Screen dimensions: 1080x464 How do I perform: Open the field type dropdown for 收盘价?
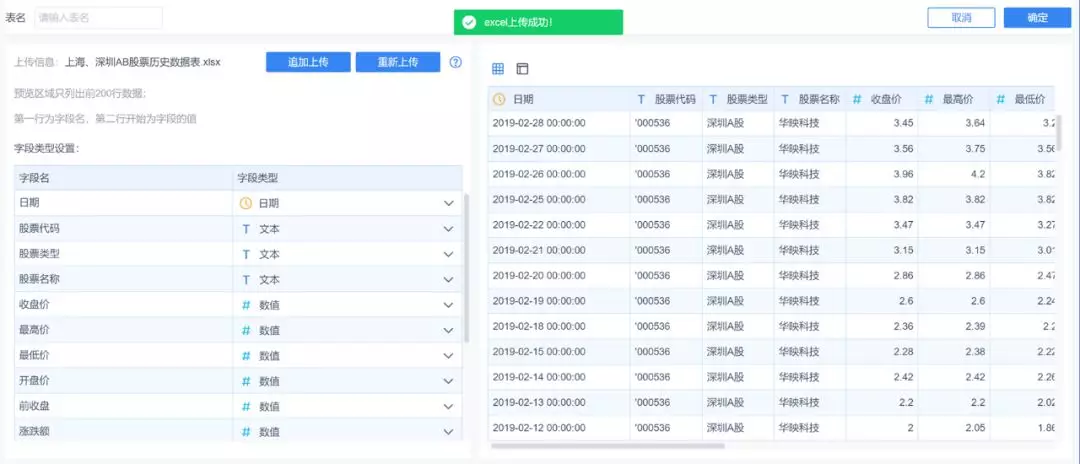[x=448, y=305]
